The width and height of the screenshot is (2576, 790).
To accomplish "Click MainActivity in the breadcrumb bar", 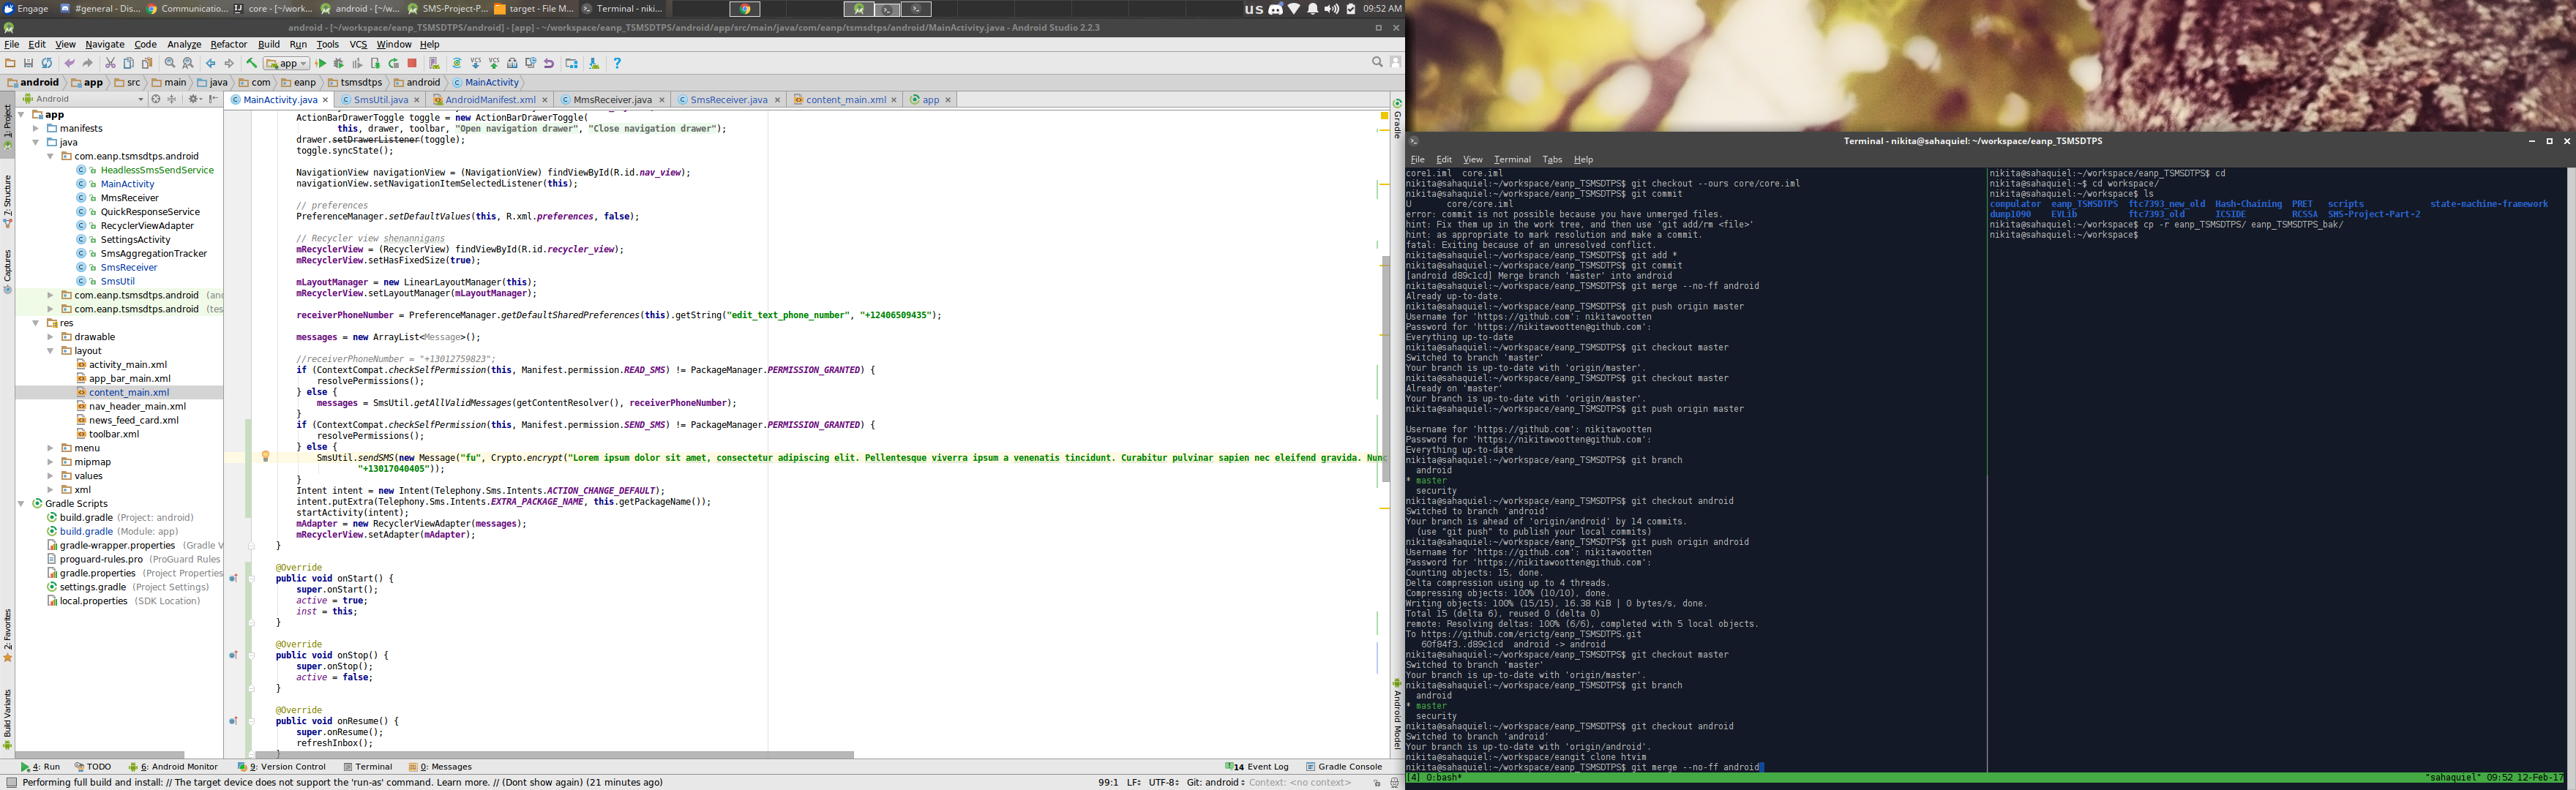I will pos(490,82).
